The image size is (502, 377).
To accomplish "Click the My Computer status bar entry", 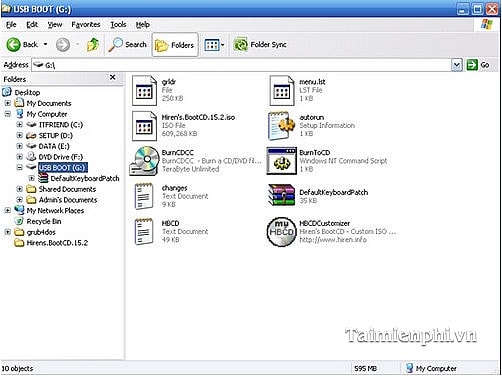I will tap(431, 369).
